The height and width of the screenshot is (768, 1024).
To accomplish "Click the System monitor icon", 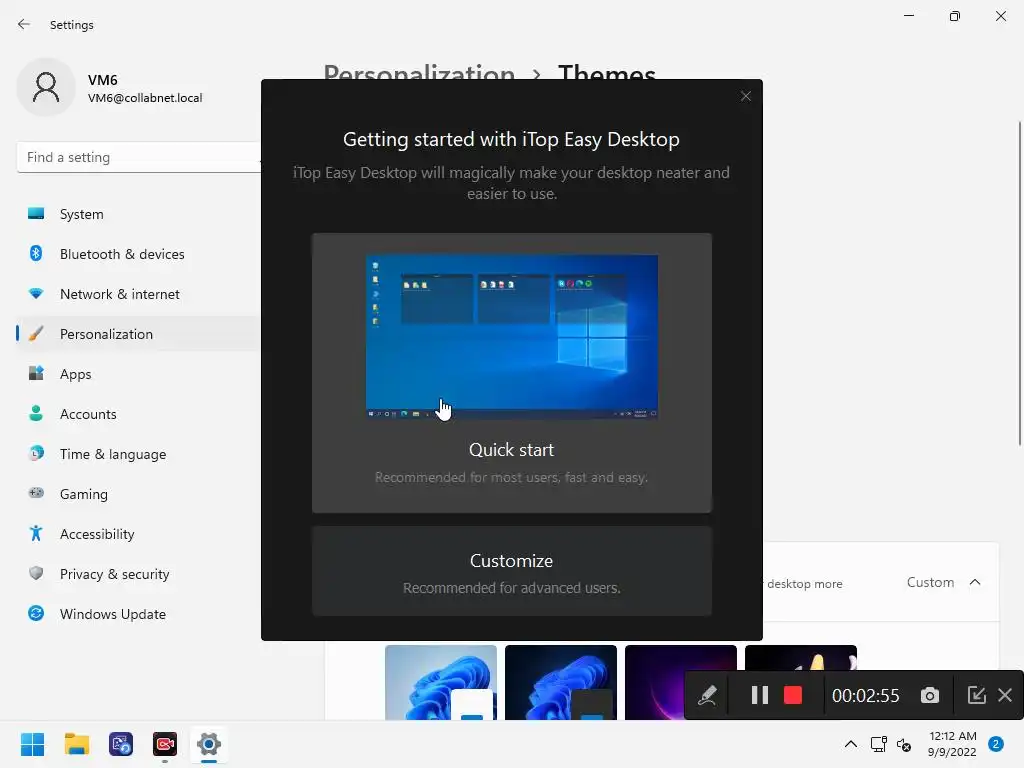I will [x=36, y=214].
